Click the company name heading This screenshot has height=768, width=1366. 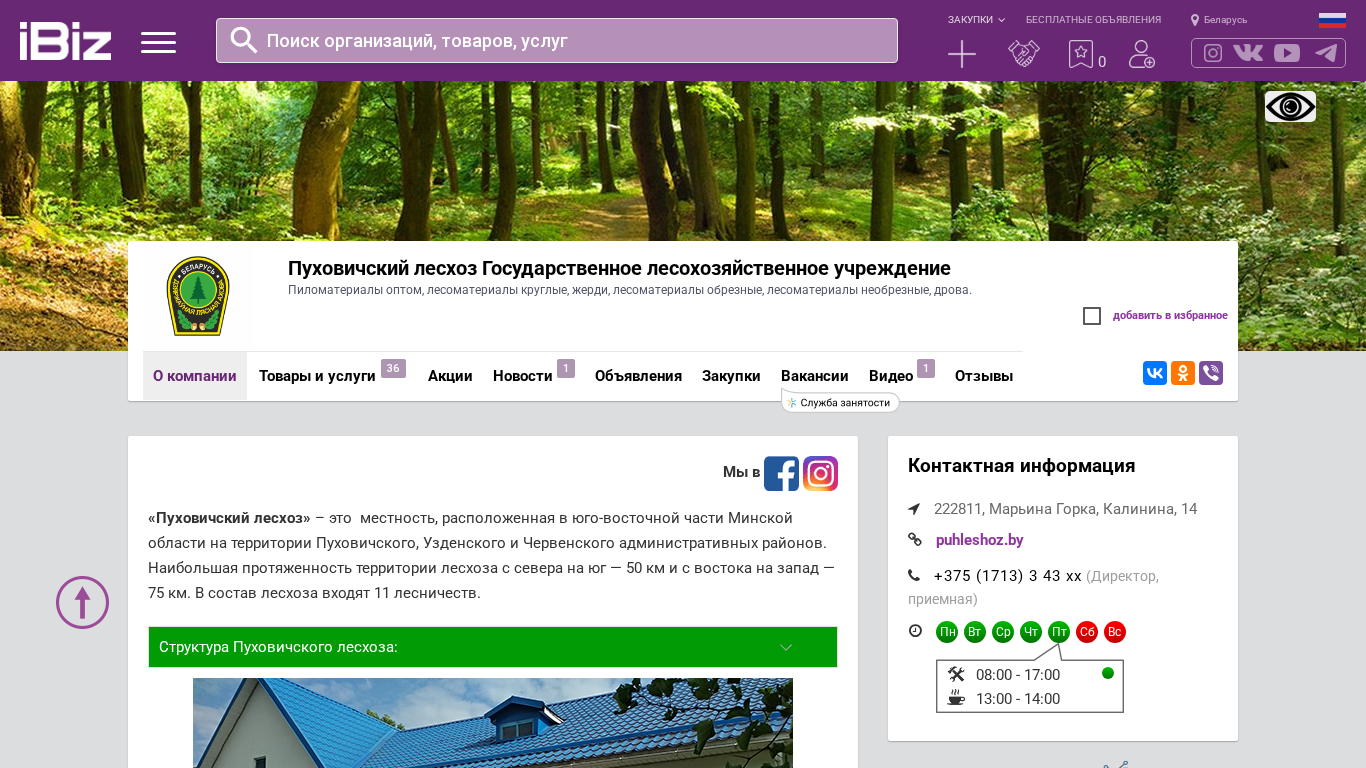click(x=619, y=268)
